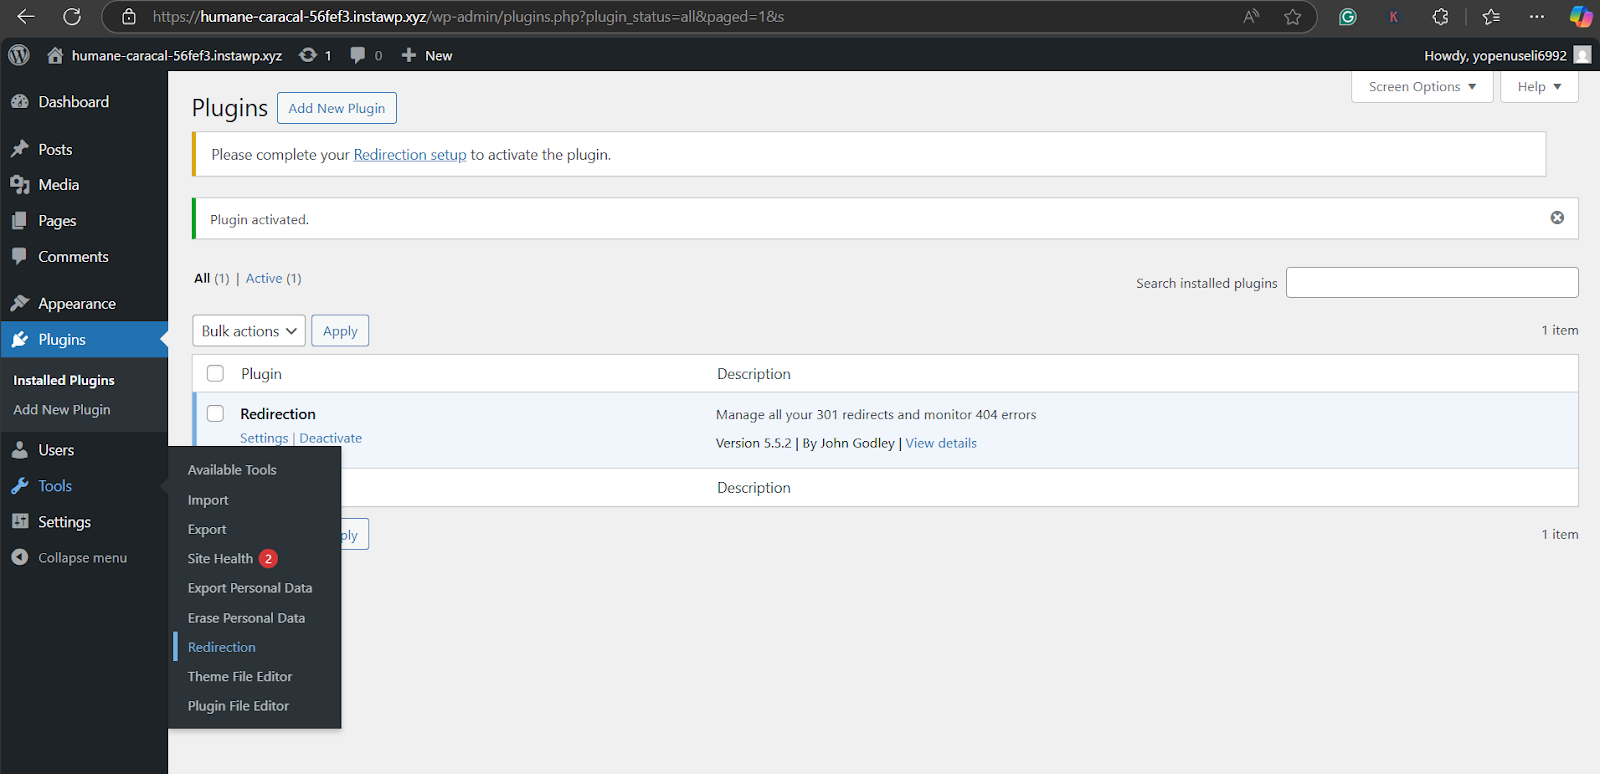Open the browser Extensions puzzle icon
1600x774 pixels.
(1440, 17)
